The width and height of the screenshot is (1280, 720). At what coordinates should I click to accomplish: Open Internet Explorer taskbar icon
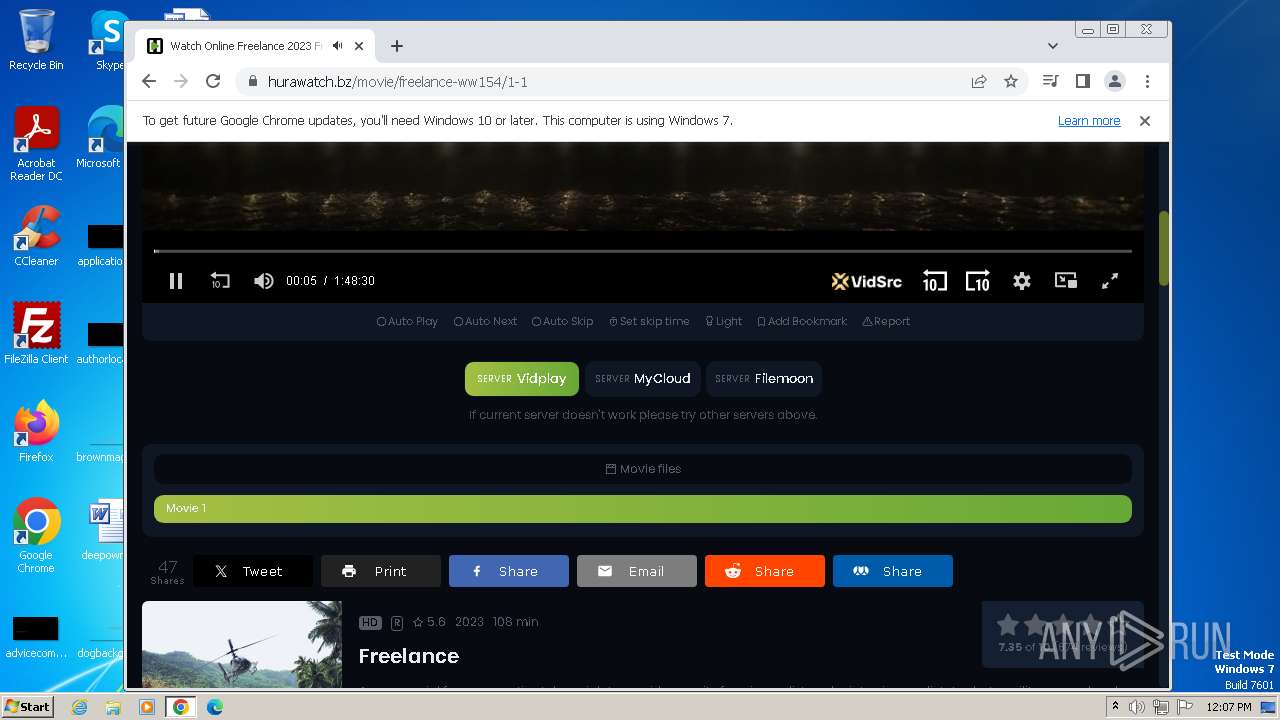(80, 707)
